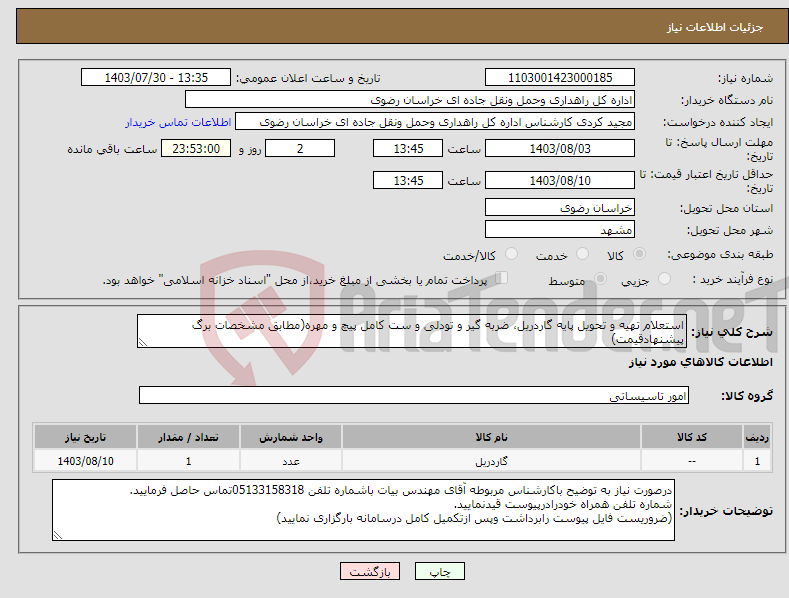The height and width of the screenshot is (598, 789).
Task: Toggle the اسناد خزانه اسلامی payment checkbox
Action: click(501, 278)
